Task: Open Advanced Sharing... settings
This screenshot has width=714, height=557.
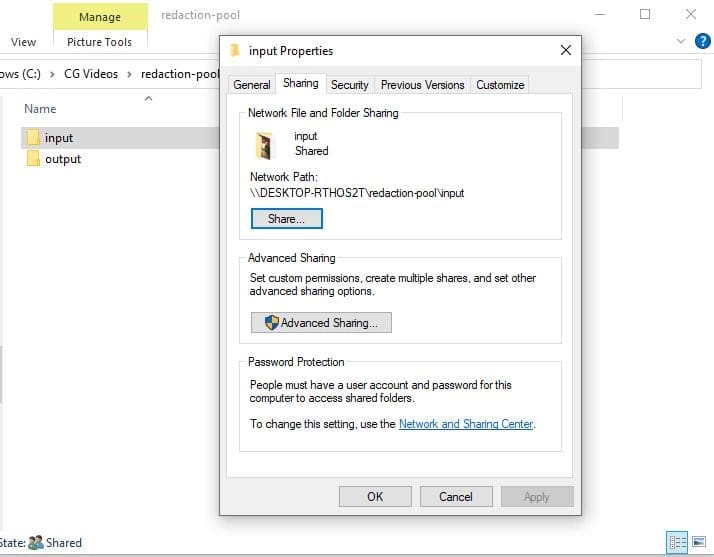Action: pos(321,322)
